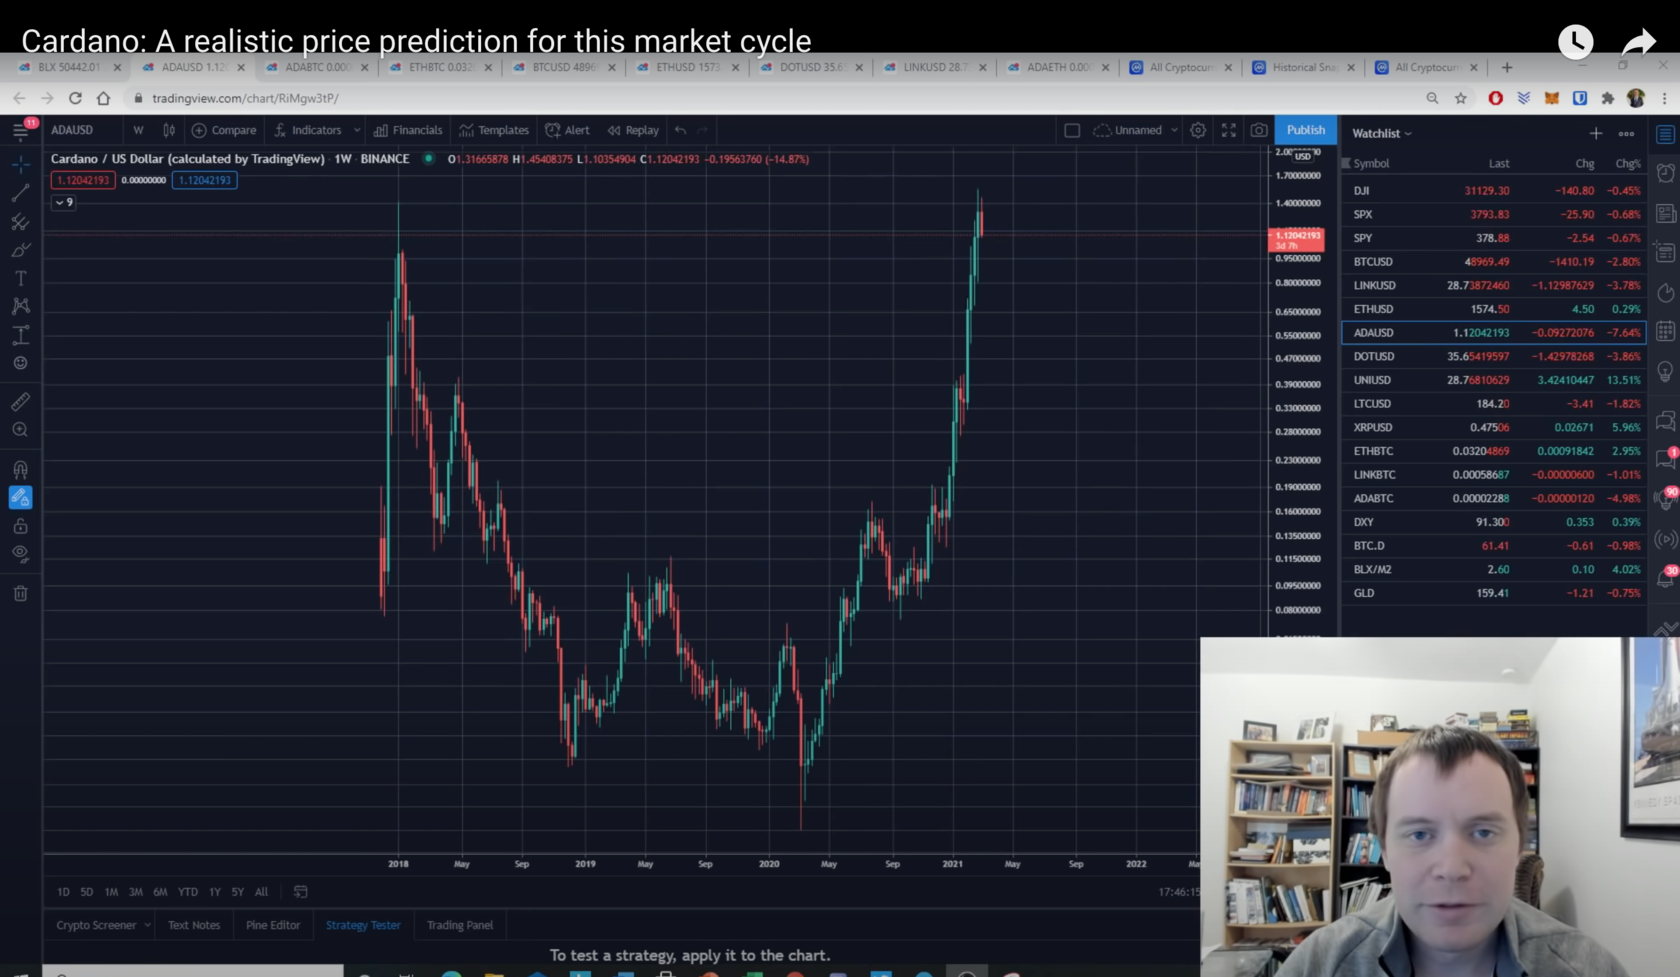Open the browser extensions puzzle icon
This screenshot has width=1680, height=977.
pos(1608,98)
